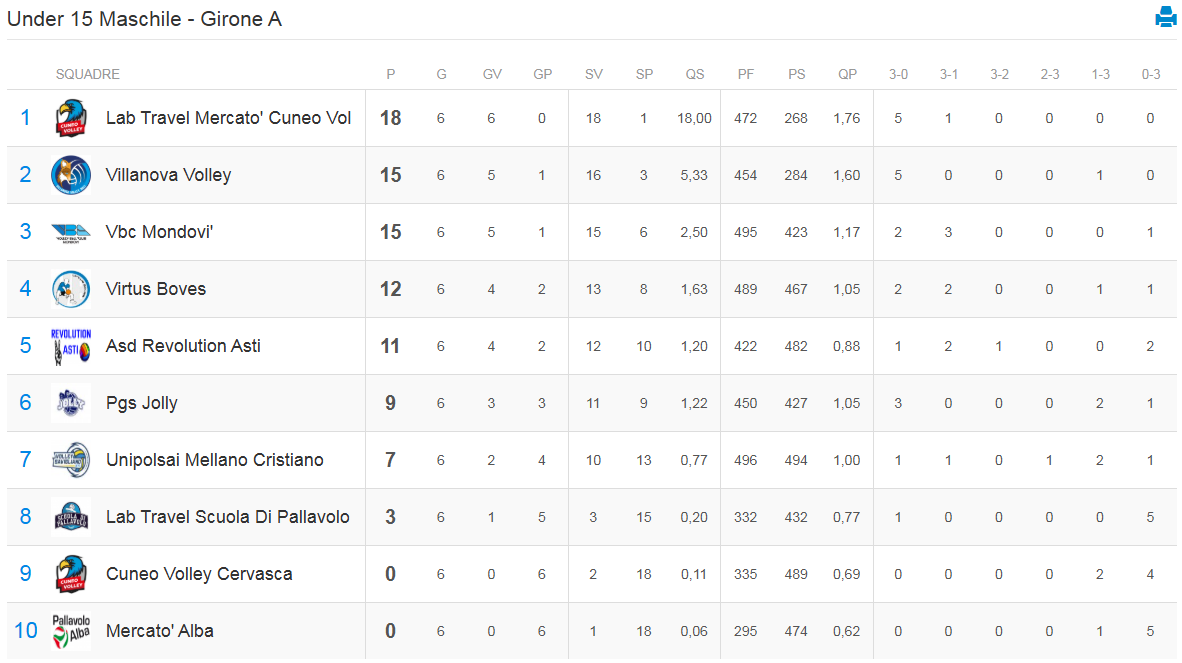Select the Pgs Jolly team name
1182x663 pixels.
tap(142, 403)
